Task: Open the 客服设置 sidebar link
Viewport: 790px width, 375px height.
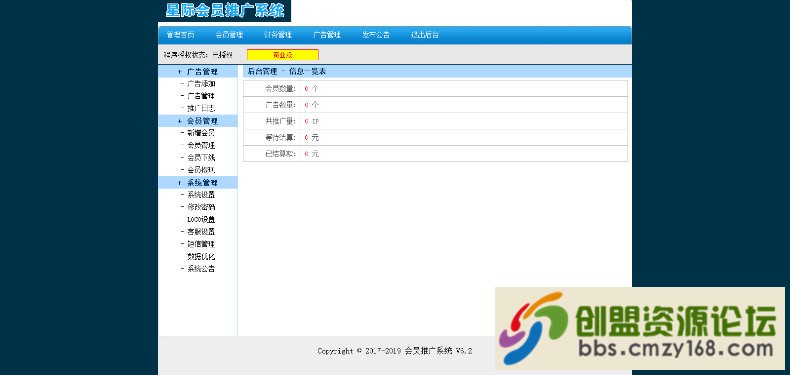Action: pyautogui.click(x=201, y=231)
